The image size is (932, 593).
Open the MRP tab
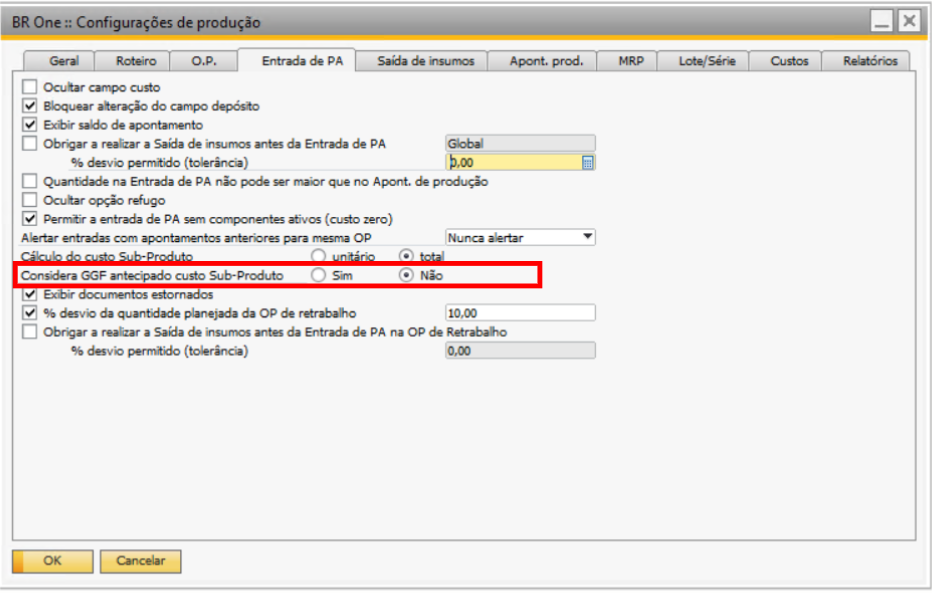[631, 62]
